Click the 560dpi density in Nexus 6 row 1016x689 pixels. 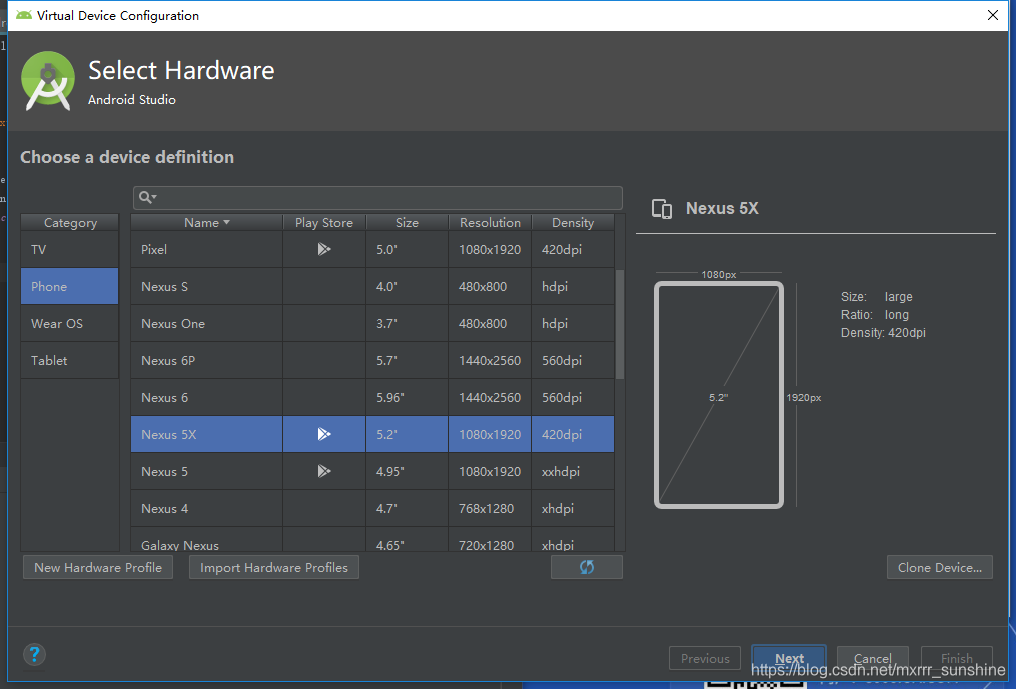tap(562, 397)
